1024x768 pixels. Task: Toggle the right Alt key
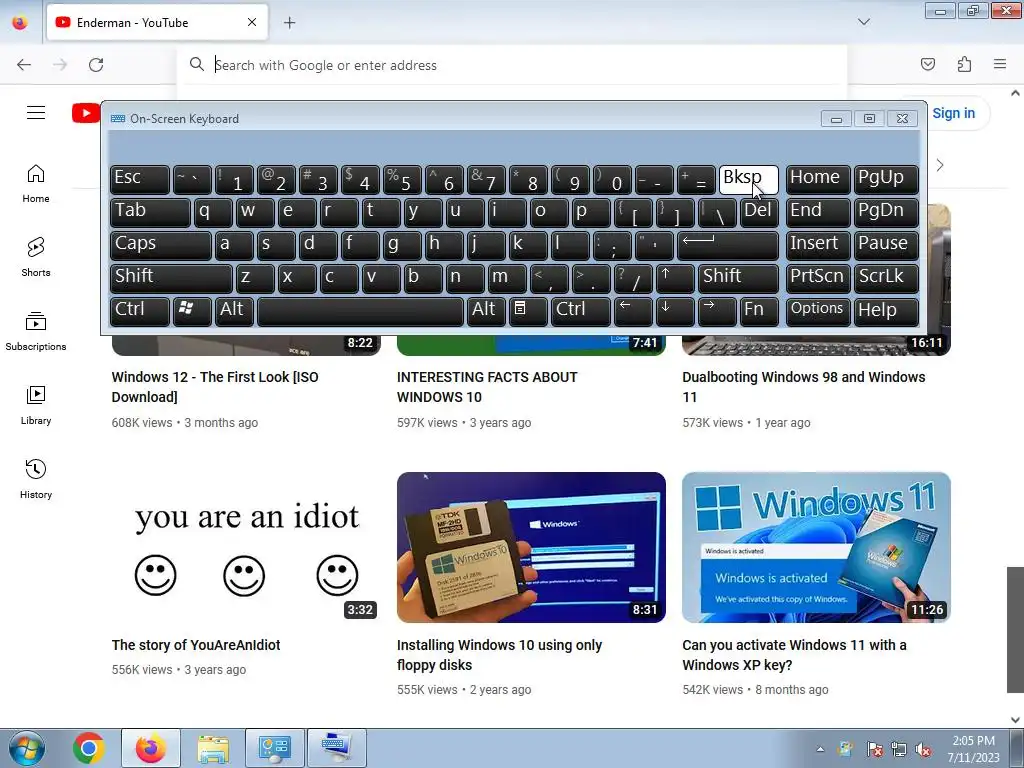(486, 312)
